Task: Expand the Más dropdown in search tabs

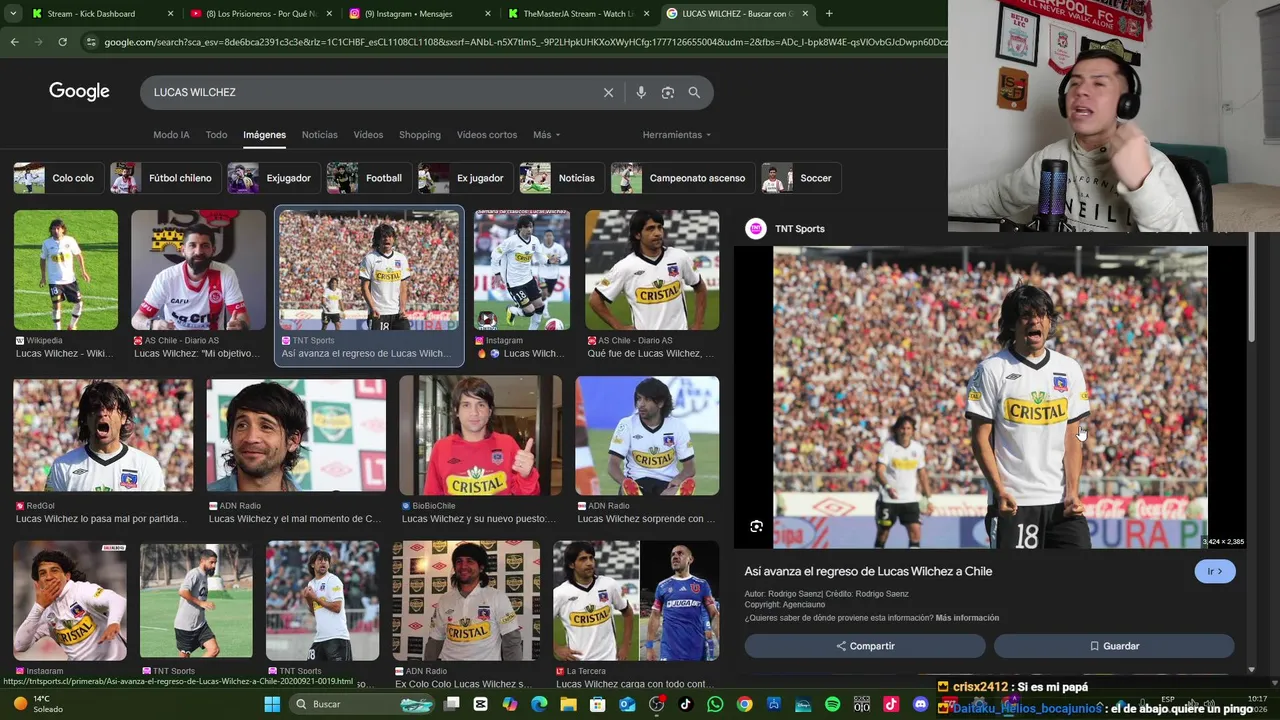Action: (546, 135)
